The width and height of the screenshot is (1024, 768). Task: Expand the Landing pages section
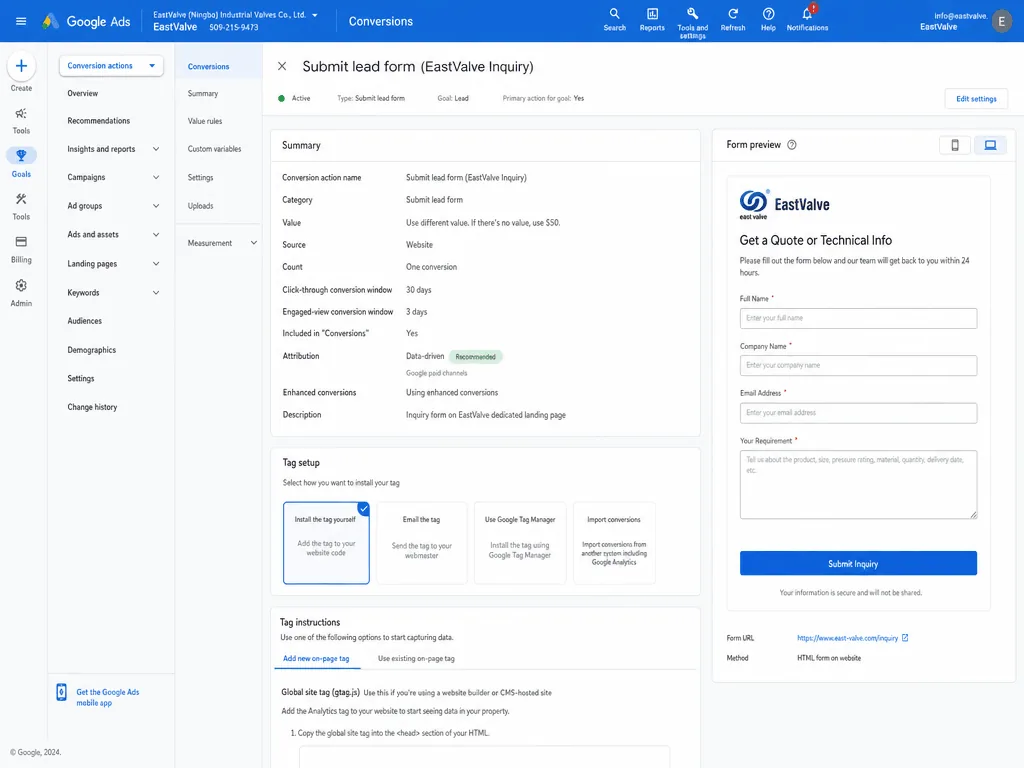(156, 264)
